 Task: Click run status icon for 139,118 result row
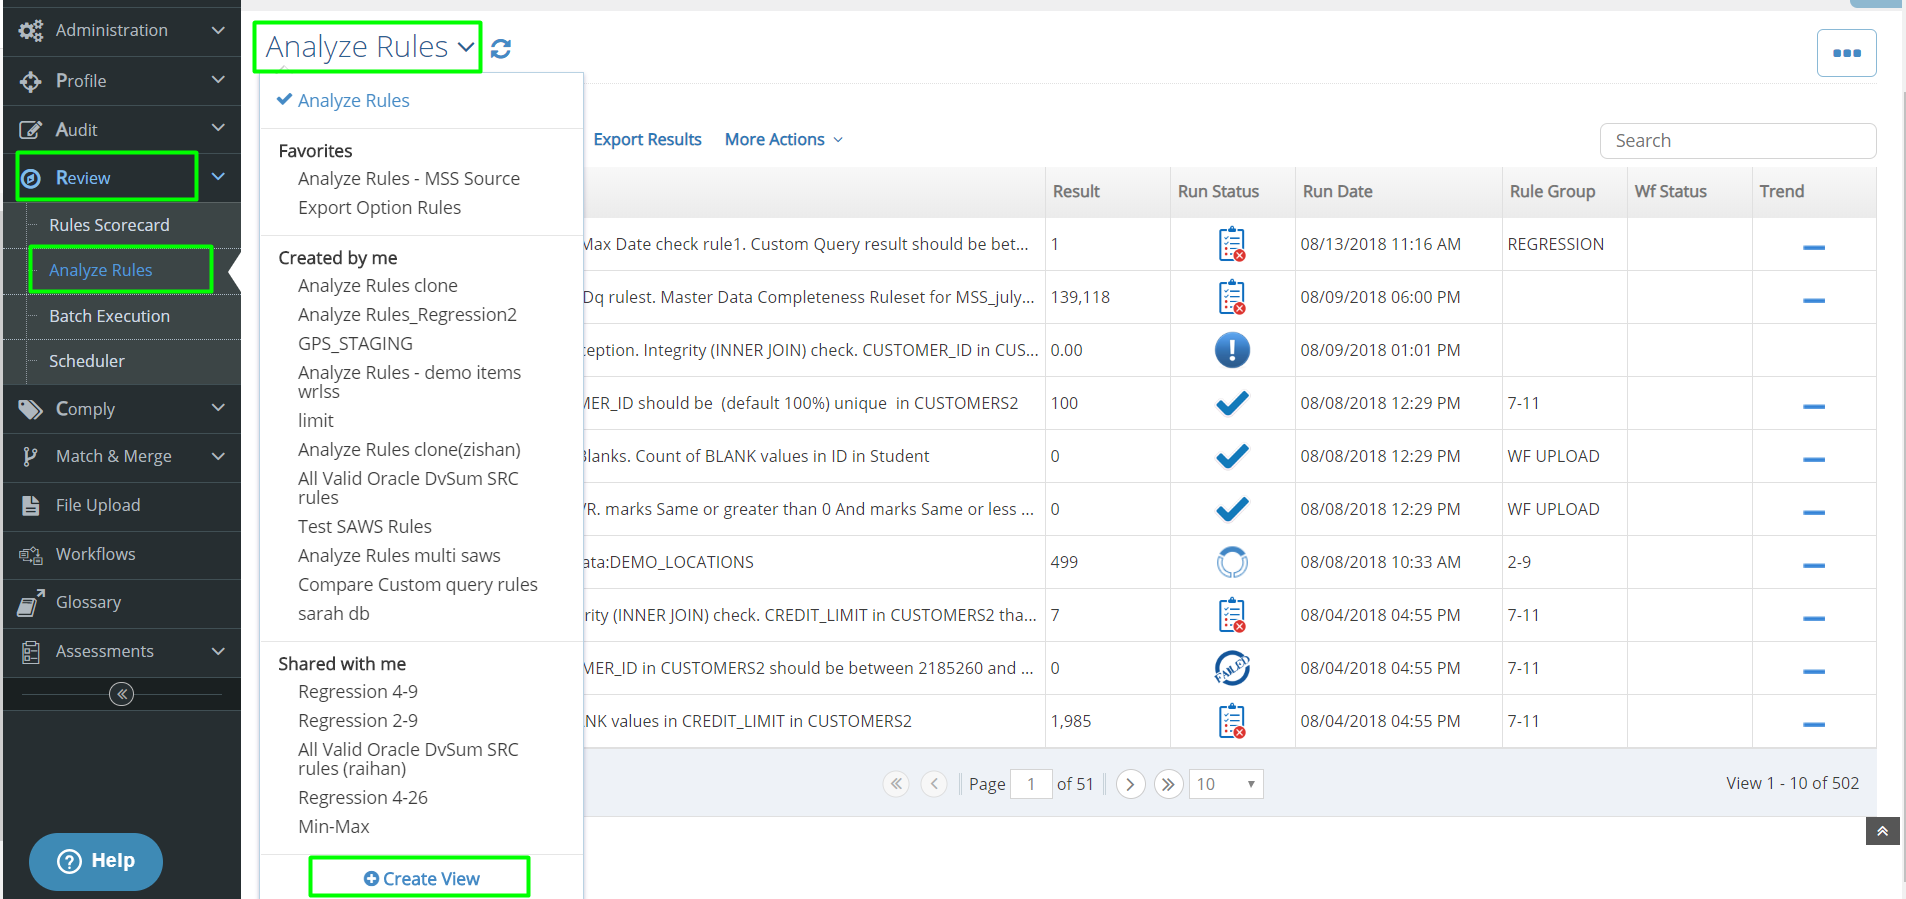[1232, 297]
